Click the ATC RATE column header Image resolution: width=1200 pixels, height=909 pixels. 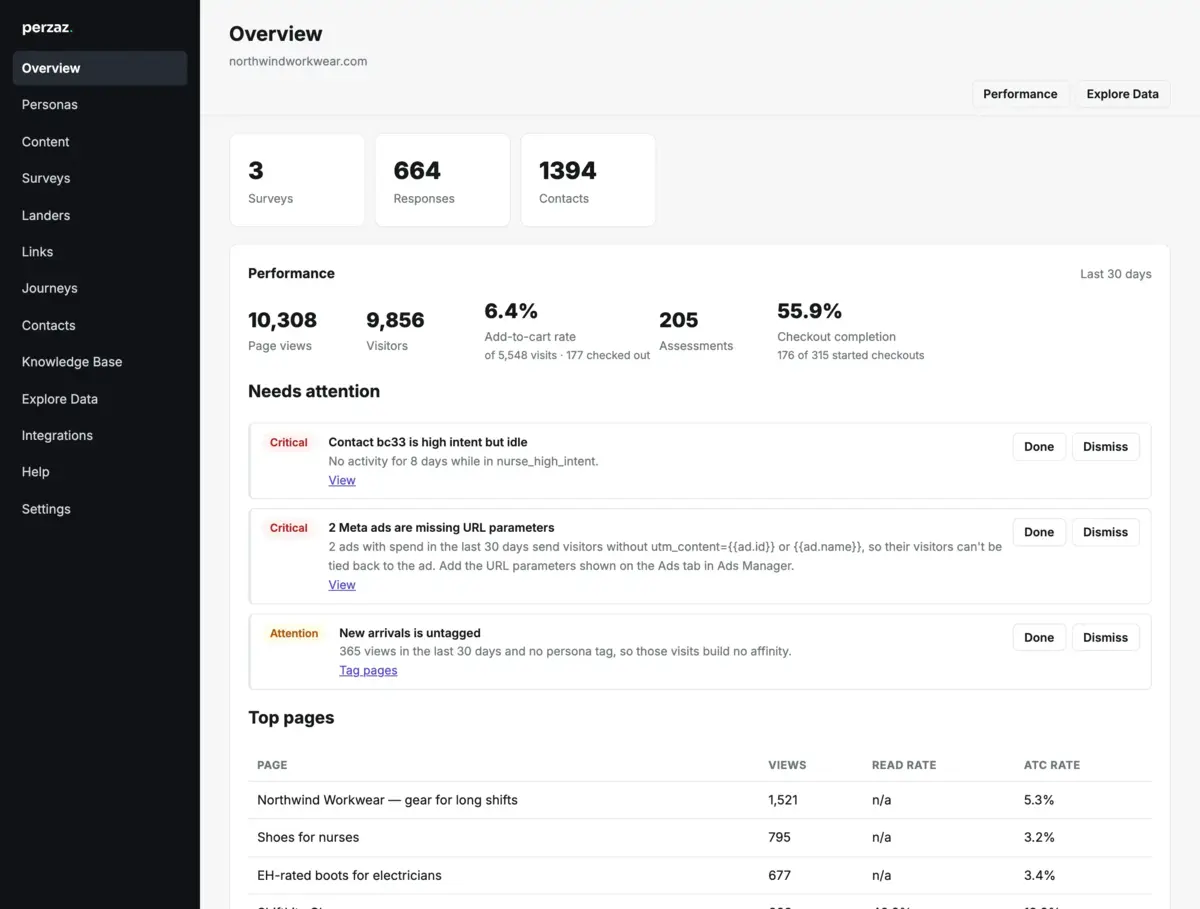pyautogui.click(x=1052, y=765)
